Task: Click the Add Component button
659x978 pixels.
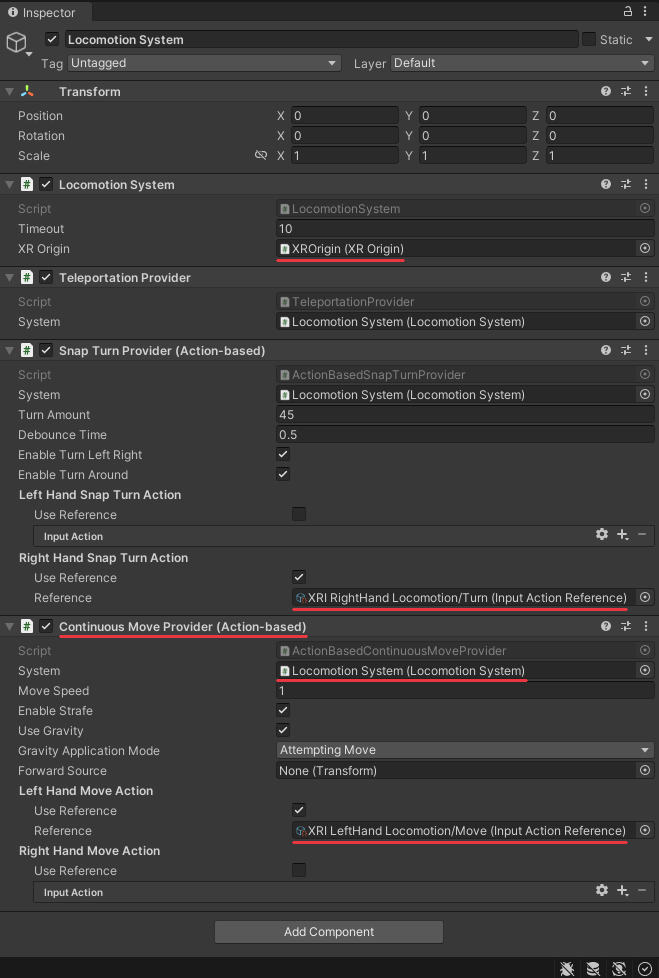Action: pyautogui.click(x=329, y=932)
